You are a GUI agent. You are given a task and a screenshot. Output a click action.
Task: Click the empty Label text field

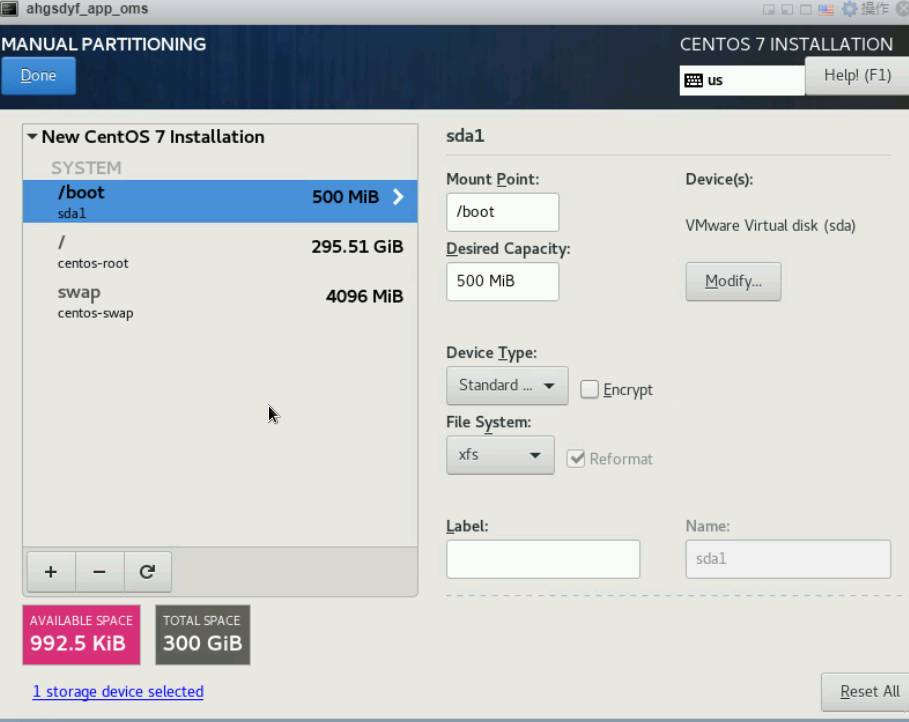543,559
